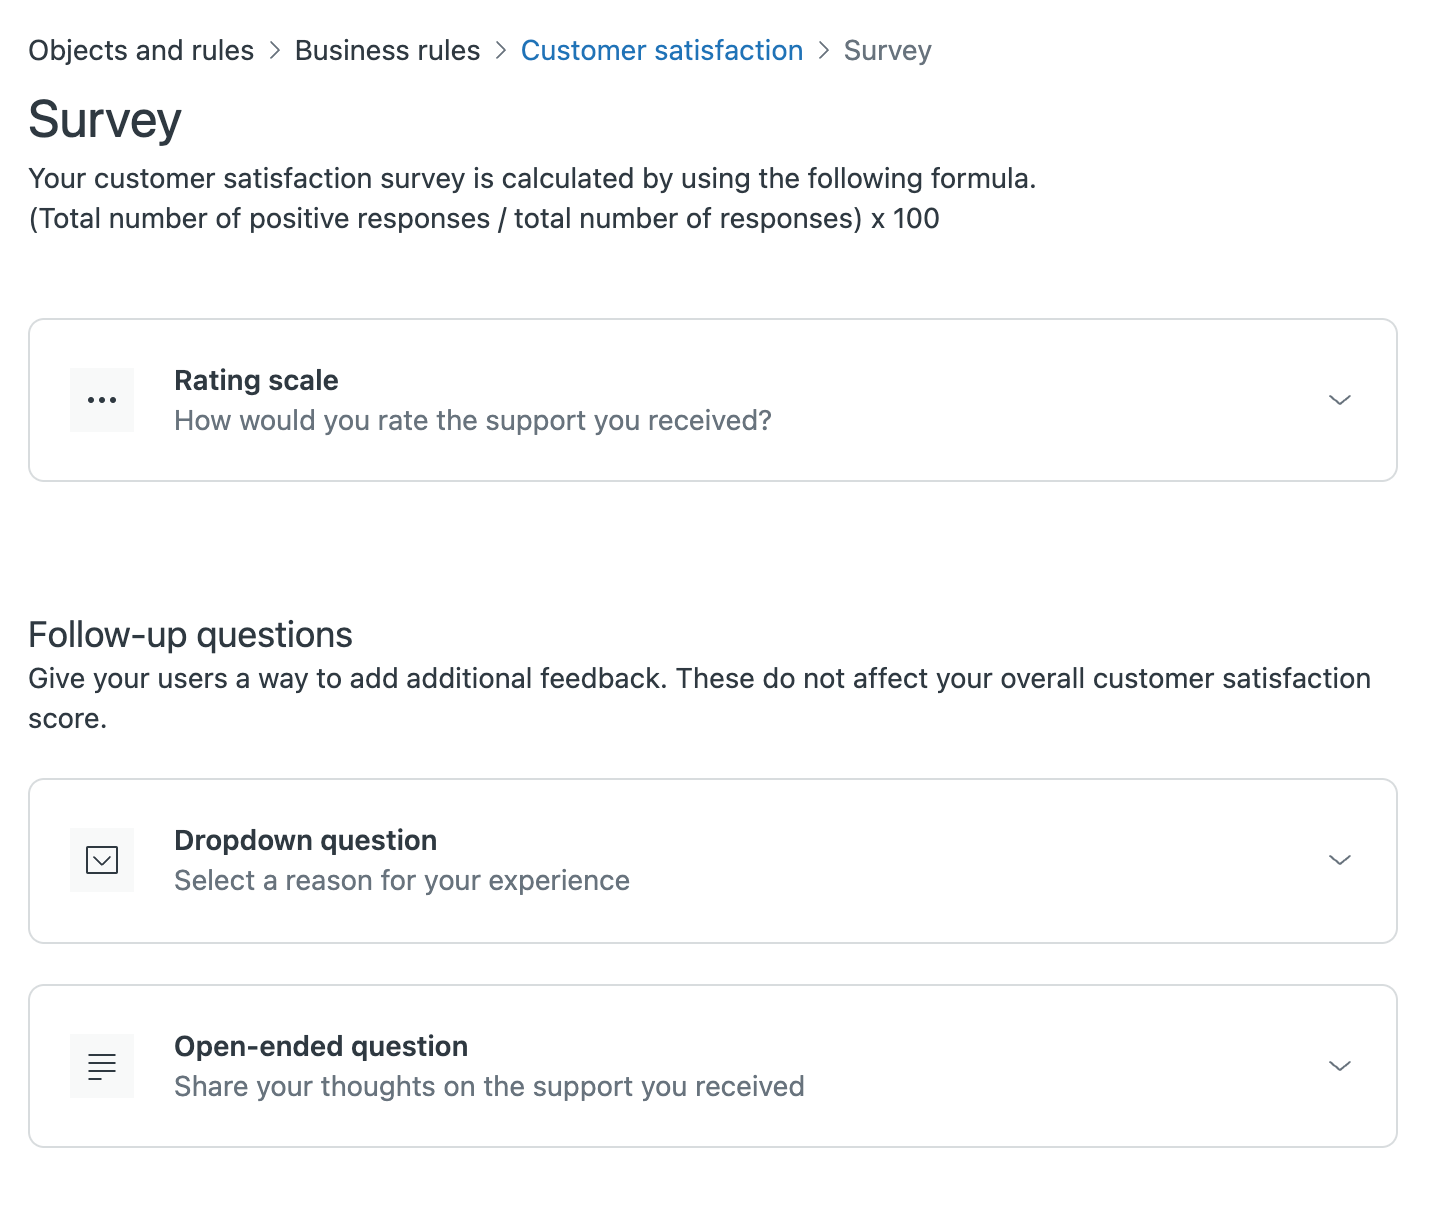Viewport: 1454px width, 1208px height.
Task: Click the small chevron inside the Dropdown question icon box
Action: tap(101, 860)
